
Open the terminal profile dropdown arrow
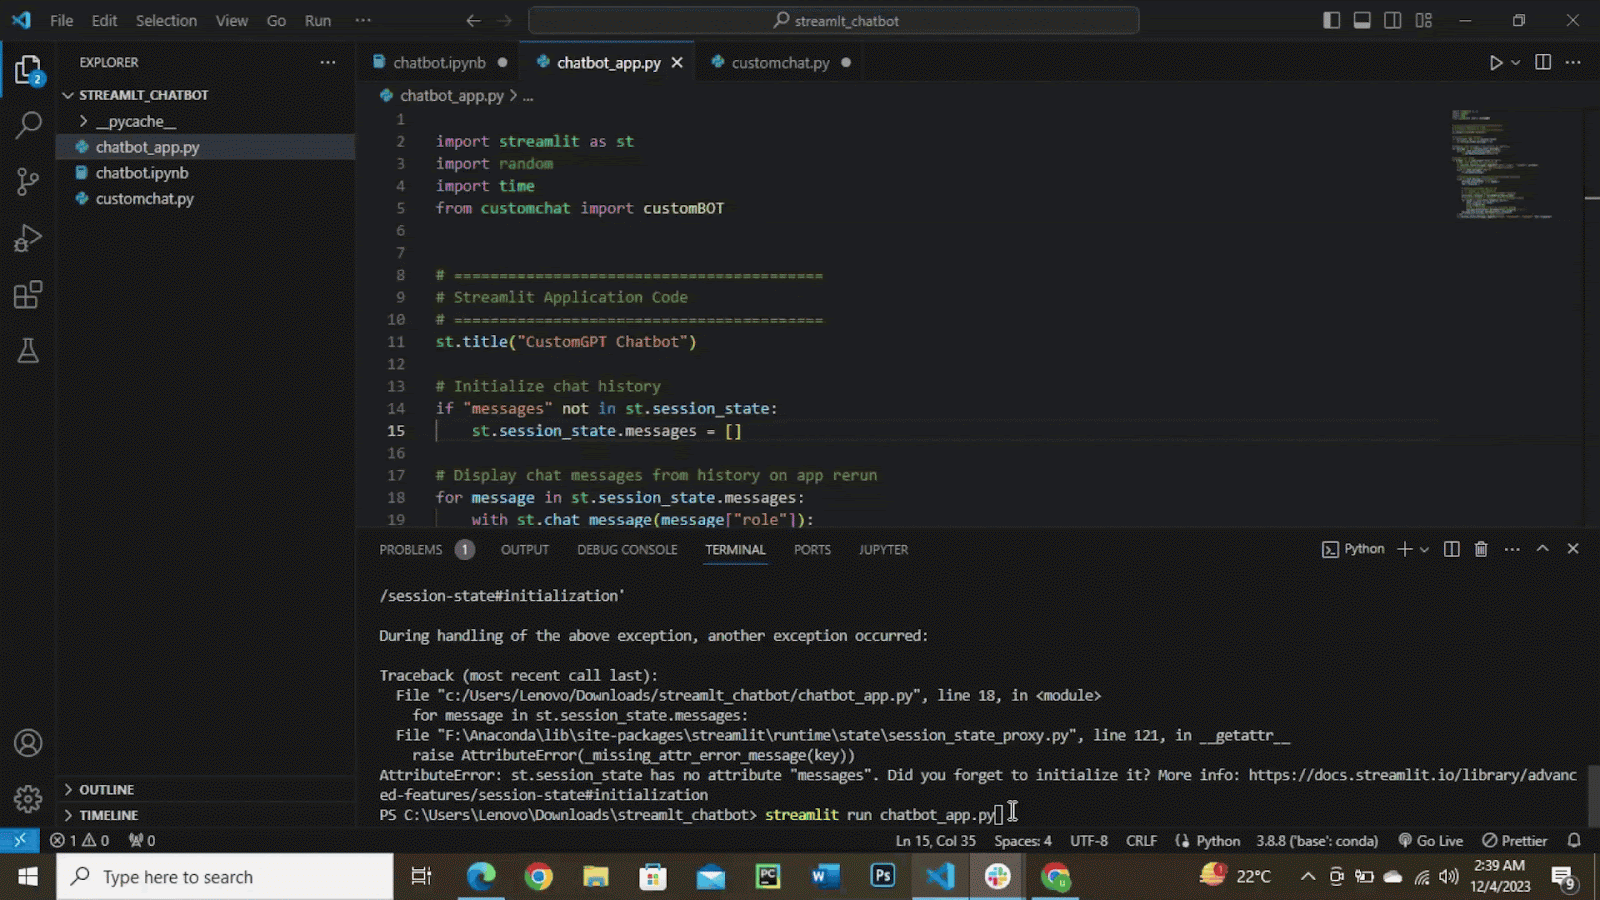coord(1425,549)
